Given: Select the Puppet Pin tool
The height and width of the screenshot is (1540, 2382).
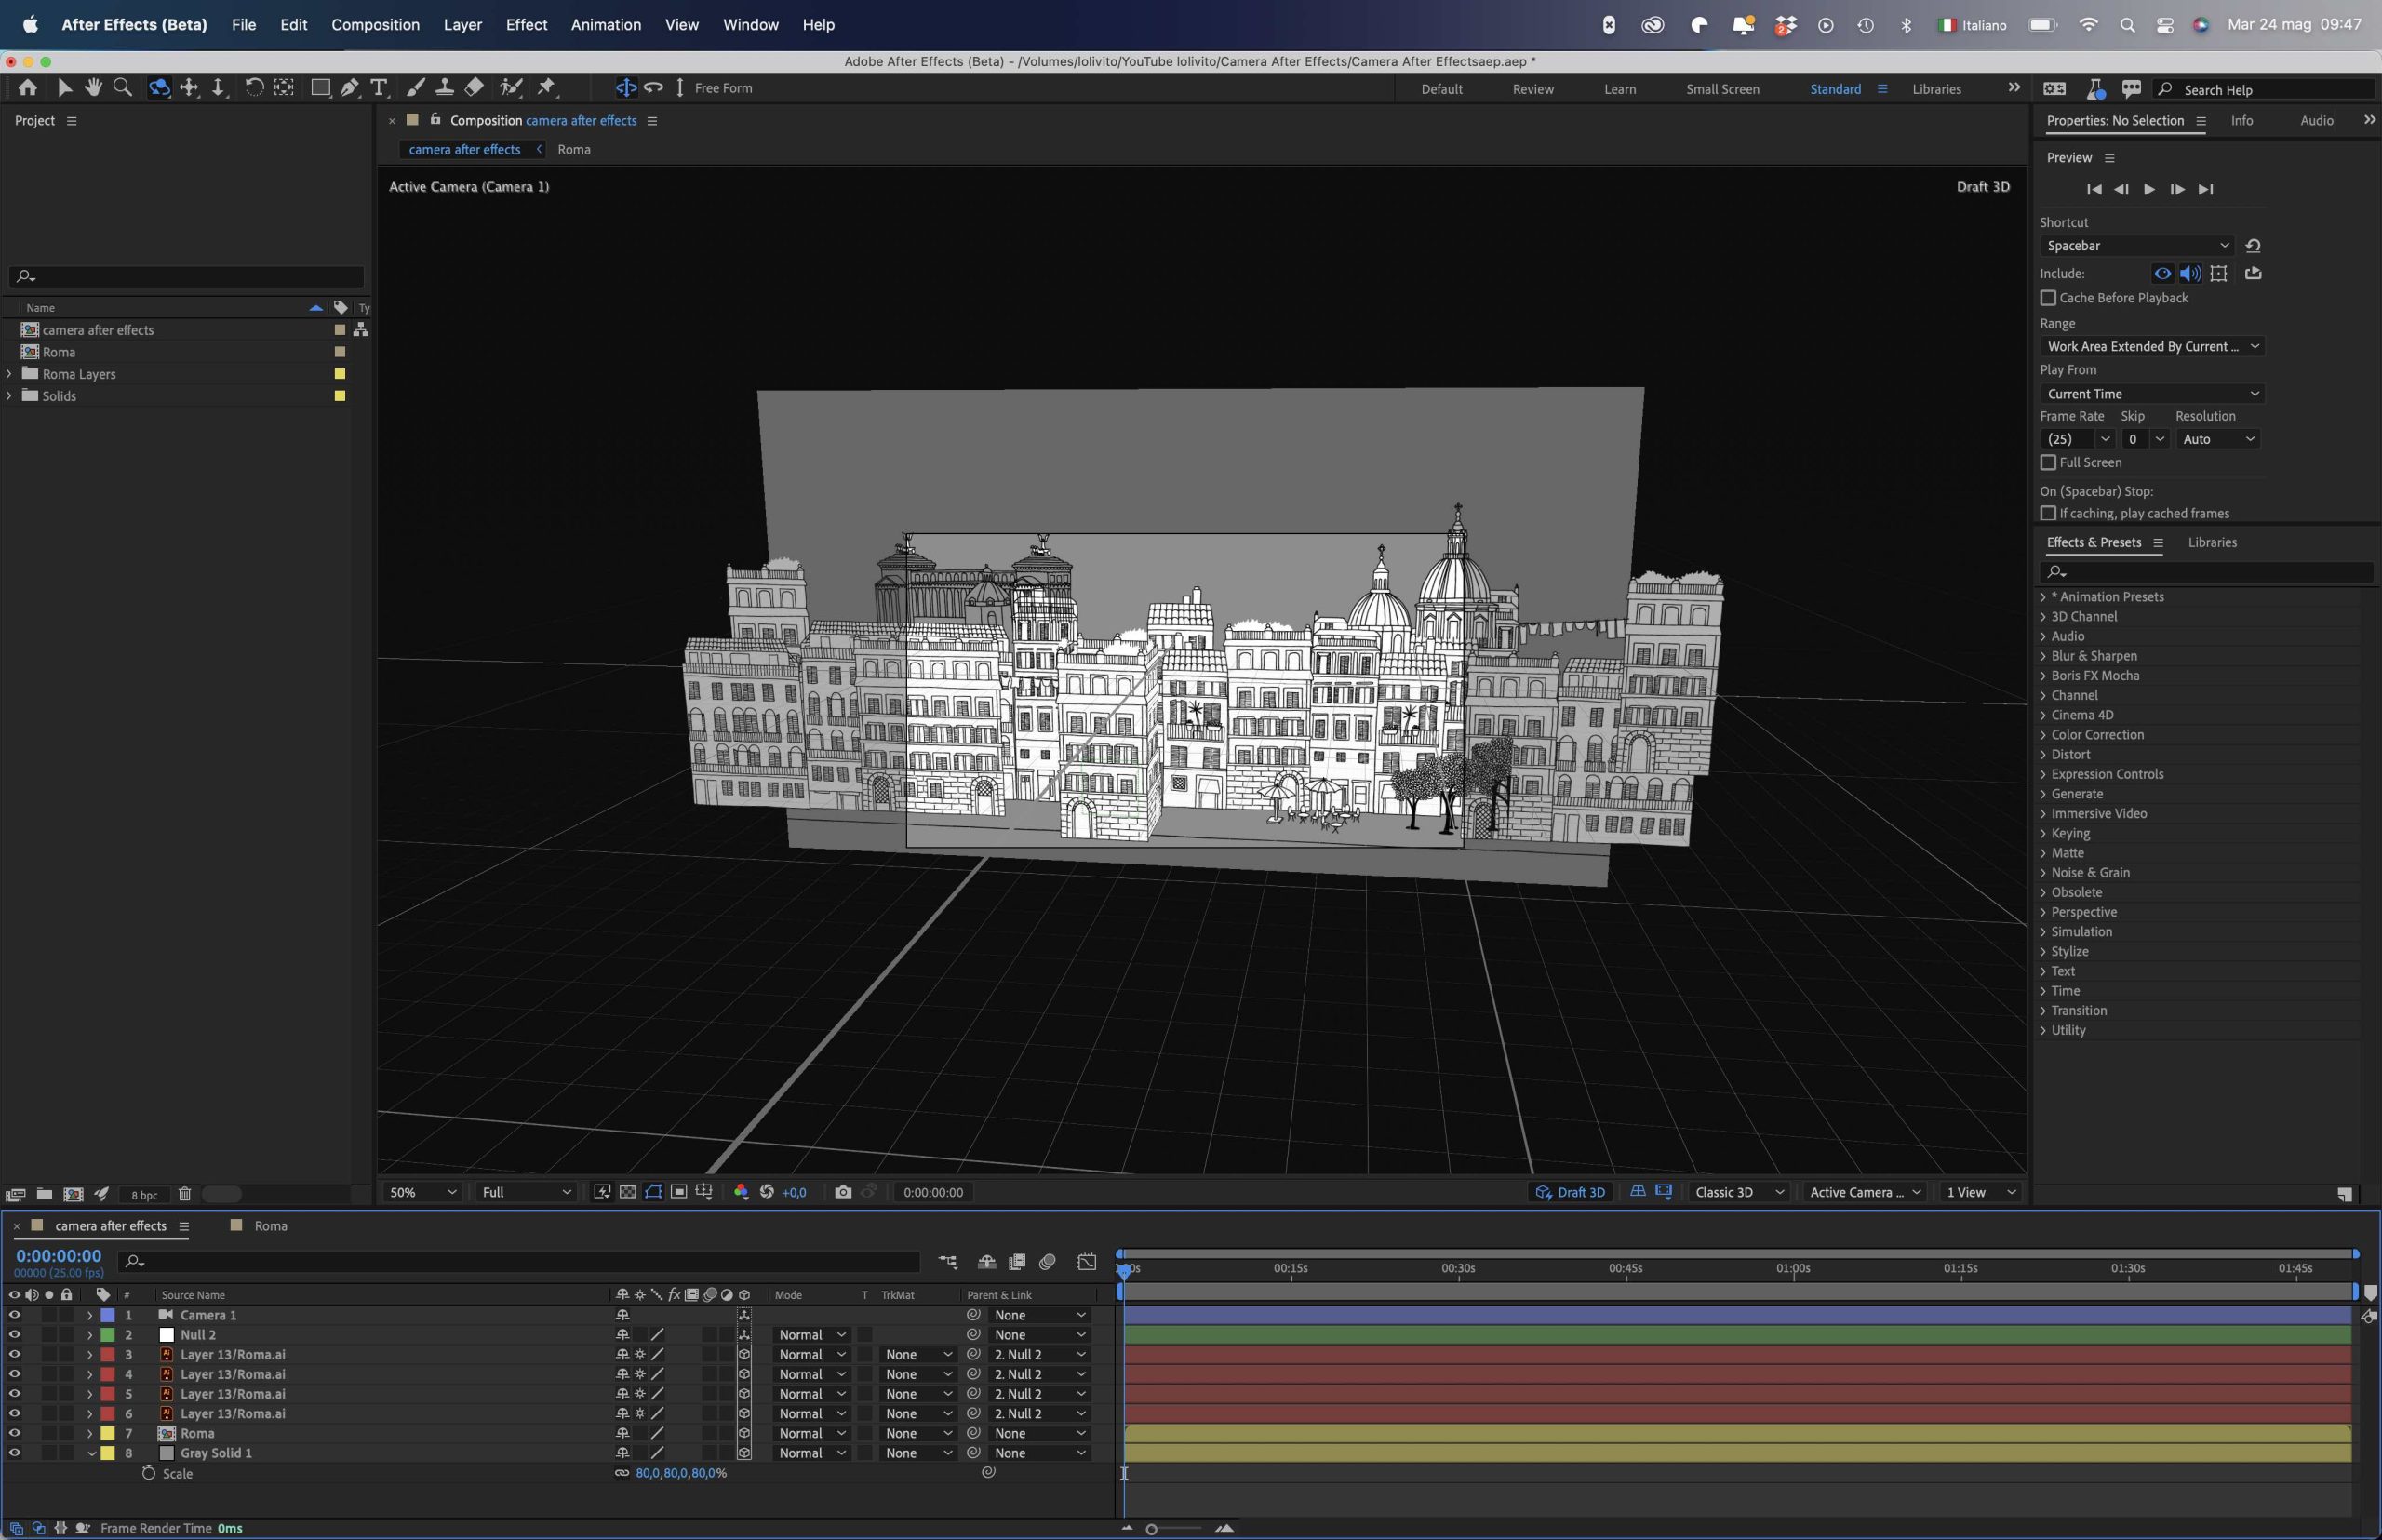Looking at the screenshot, I should coord(546,88).
